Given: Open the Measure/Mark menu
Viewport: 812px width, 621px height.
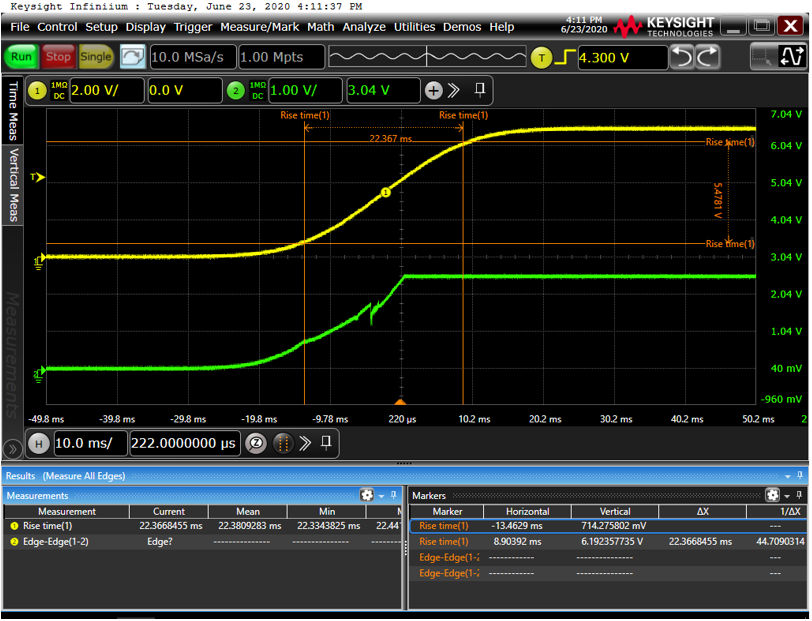Looking at the screenshot, I should pyautogui.click(x=259, y=27).
